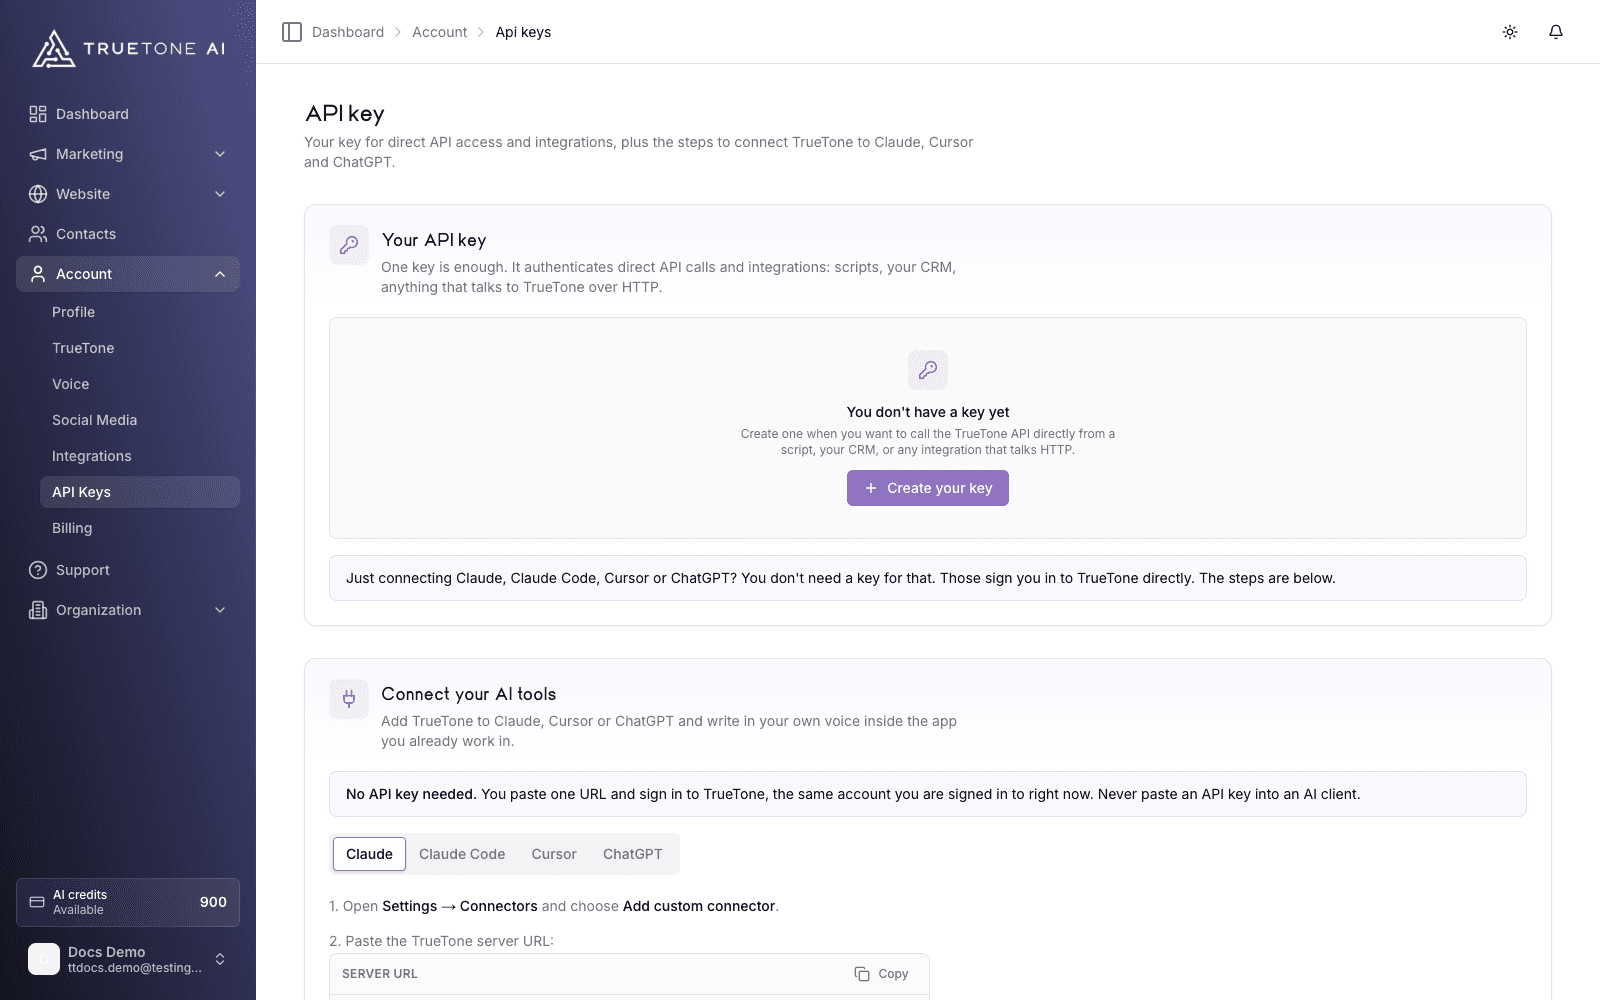Open Voice settings
Viewport: 1600px width, 1000px height.
tap(140, 384)
